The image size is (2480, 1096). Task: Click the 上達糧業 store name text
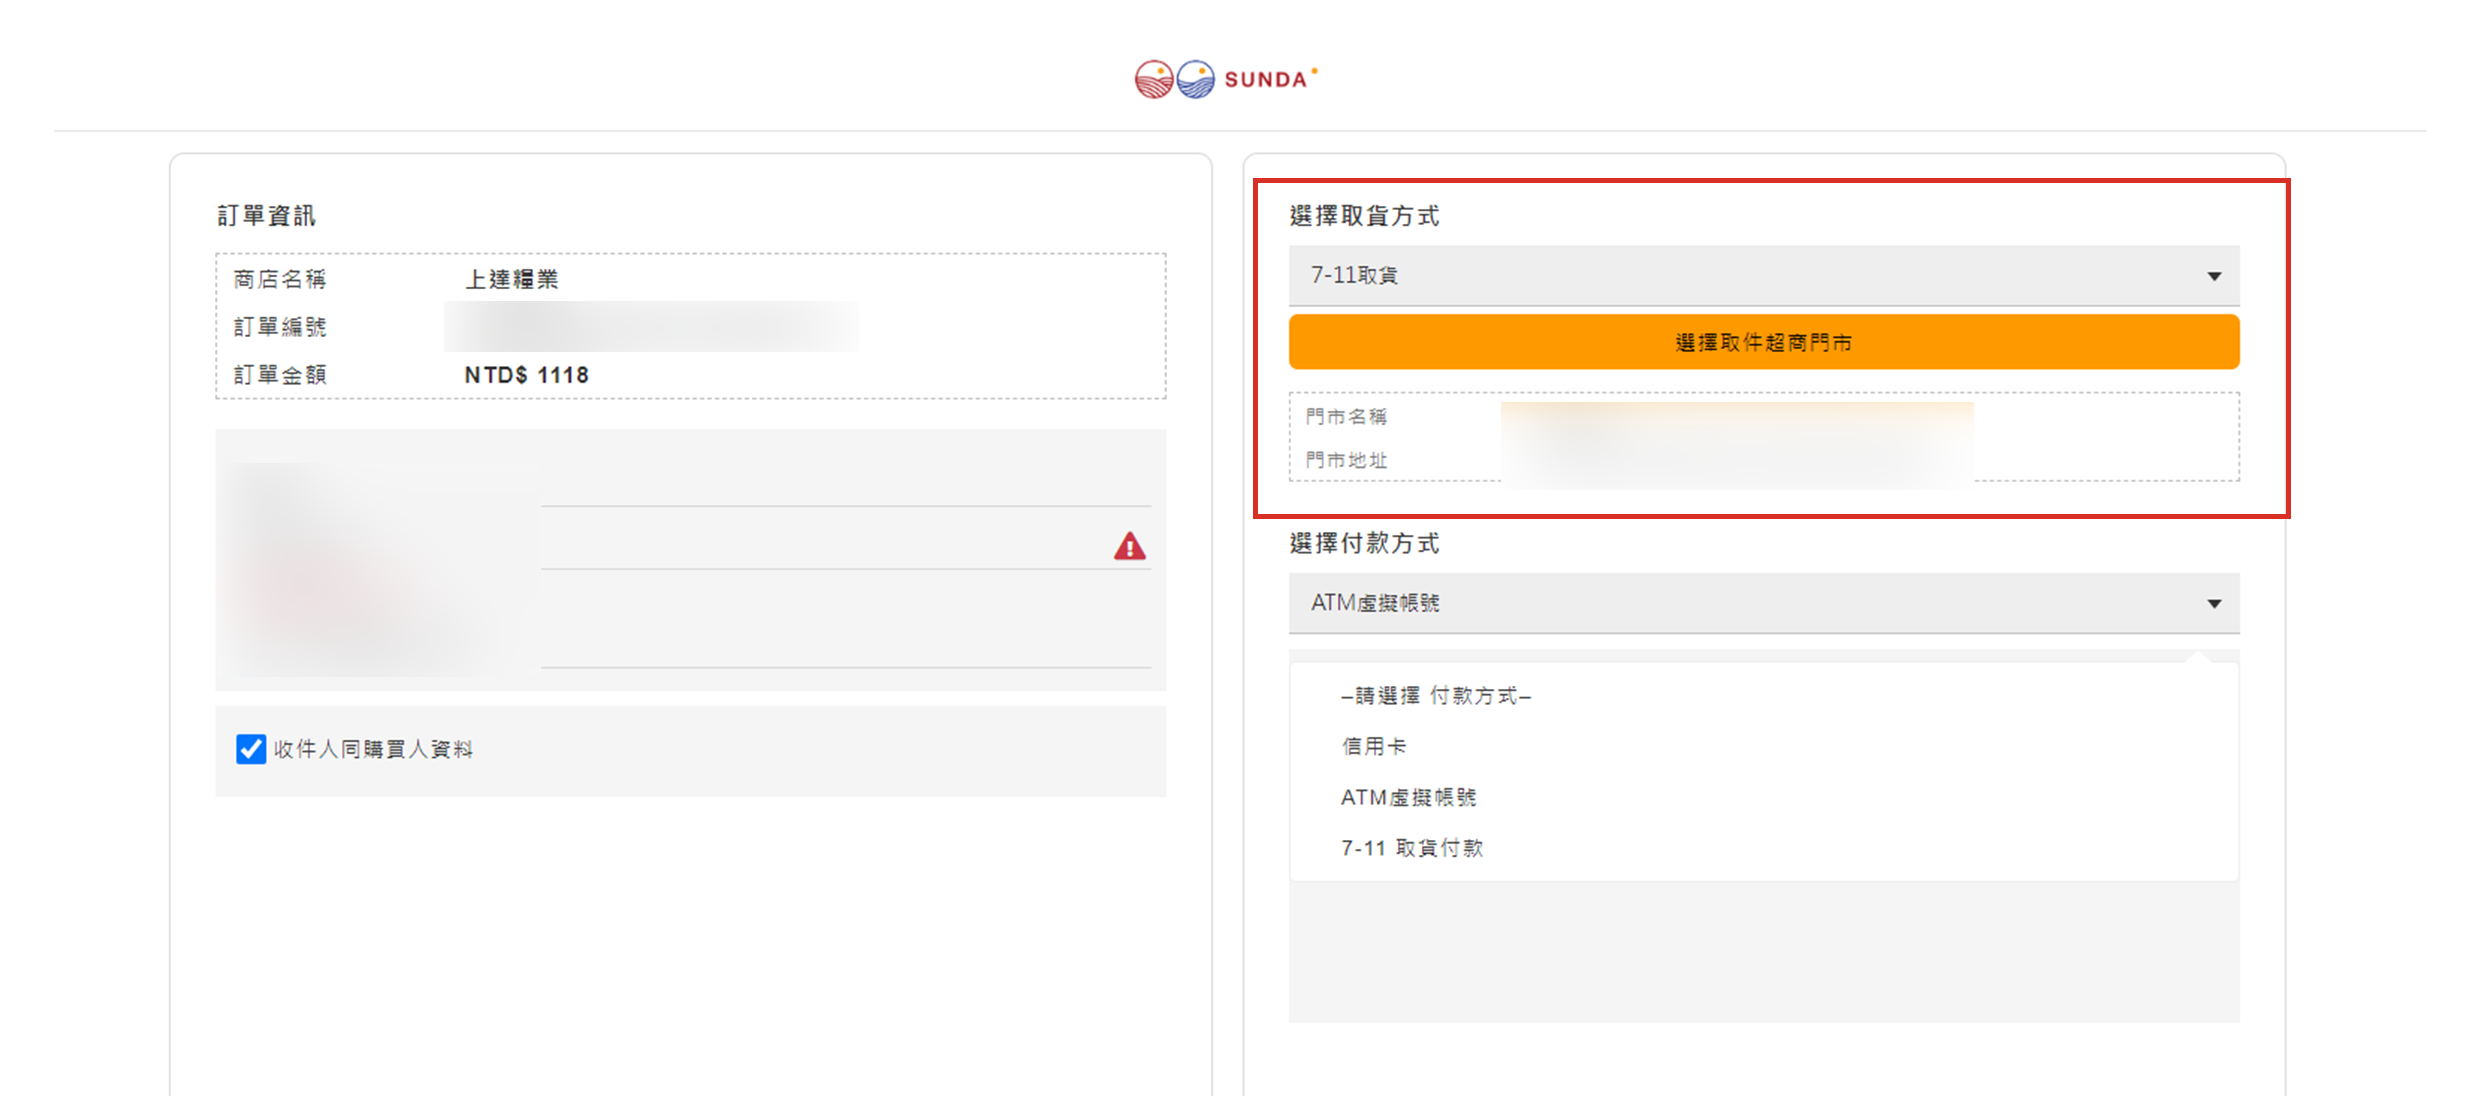pos(512,279)
